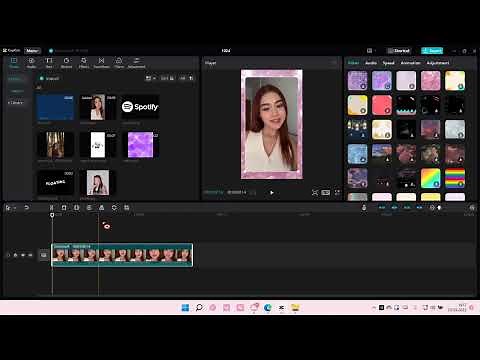Image resolution: width=480 pixels, height=360 pixels.
Task: Open Microsoft Edge from taskbar
Action: [267, 307]
